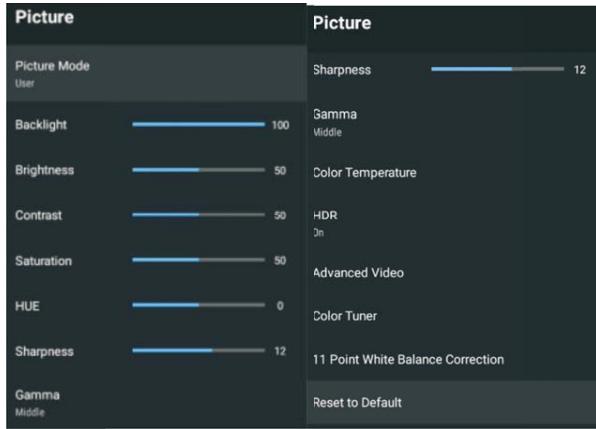This screenshot has width=596, height=429.
Task: Click Sharpness value 12 in right panel
Action: click(x=580, y=70)
